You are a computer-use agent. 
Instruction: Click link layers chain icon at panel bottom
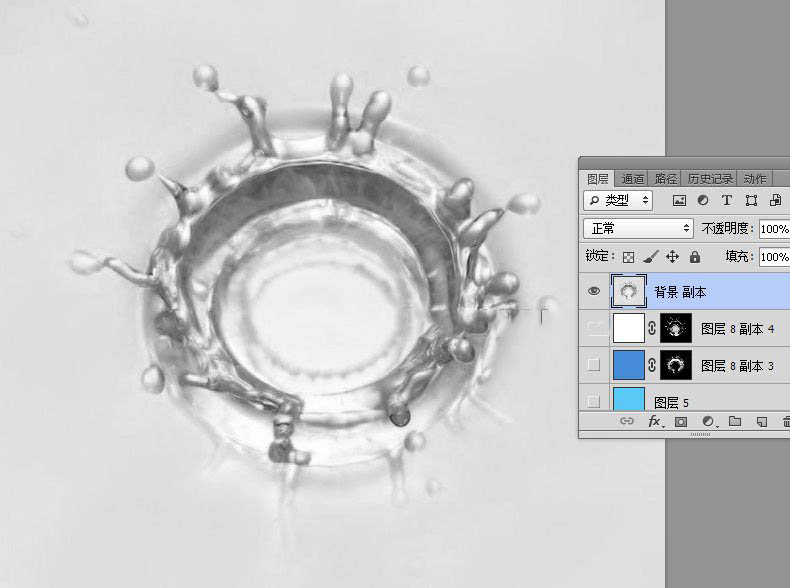627,421
